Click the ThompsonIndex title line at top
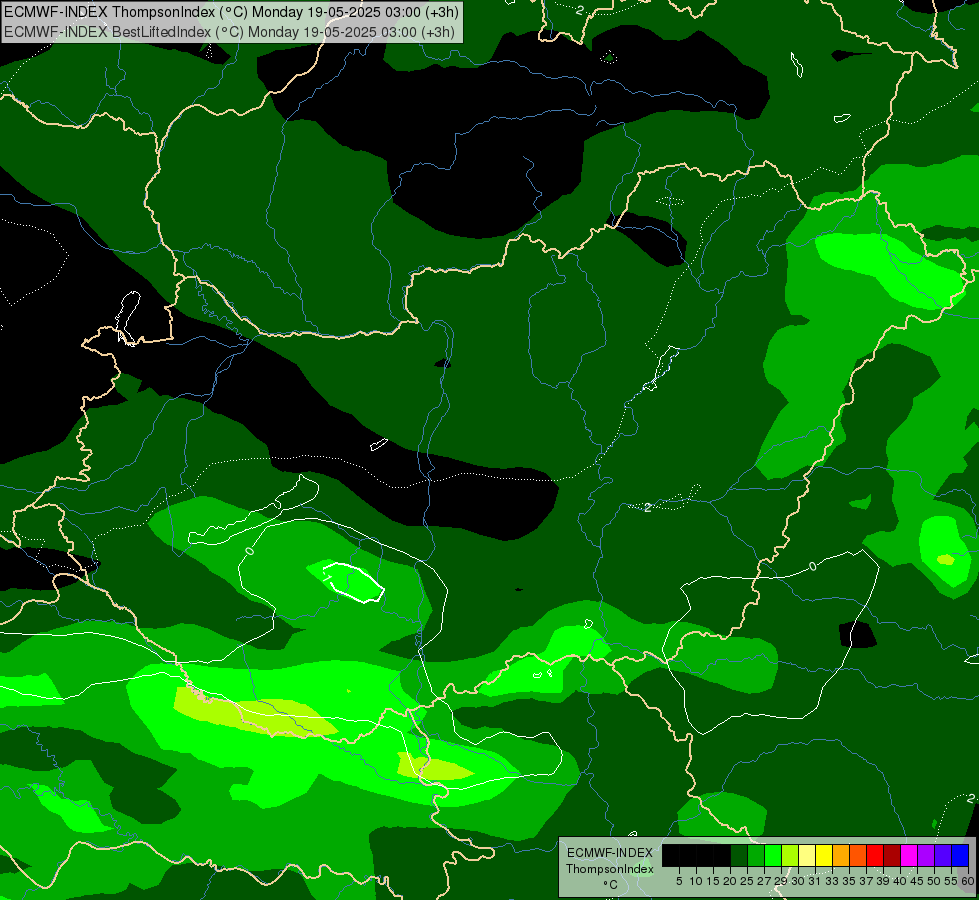The image size is (979, 900). [x=232, y=11]
